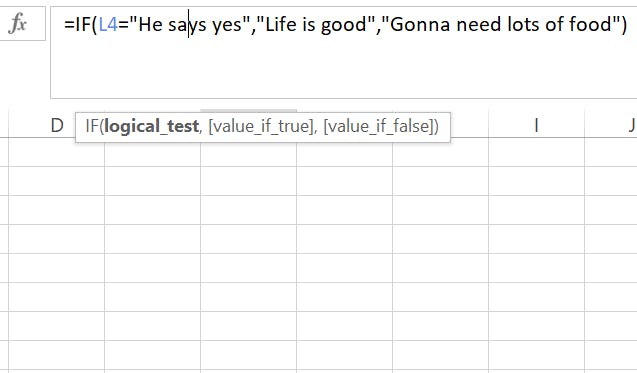Place cursor on the L4 cell reference

108,24
